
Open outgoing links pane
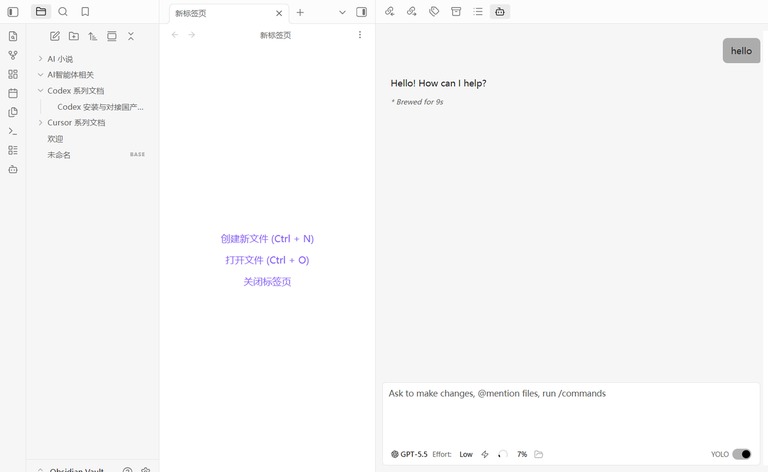(411, 11)
